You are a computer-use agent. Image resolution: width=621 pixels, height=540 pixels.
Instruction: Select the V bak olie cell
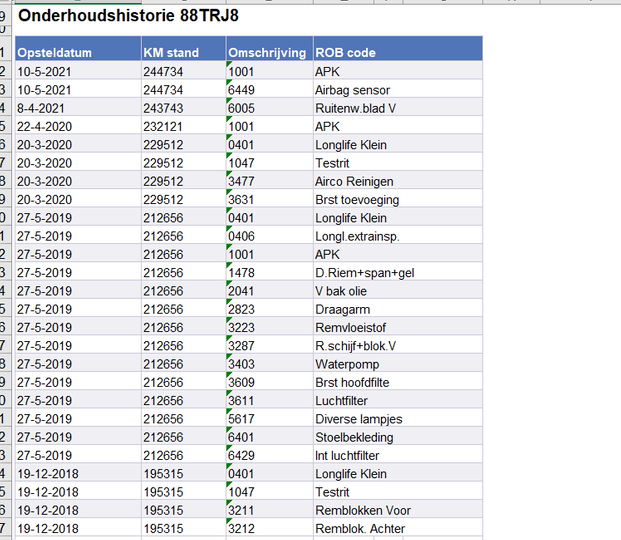[x=398, y=291]
